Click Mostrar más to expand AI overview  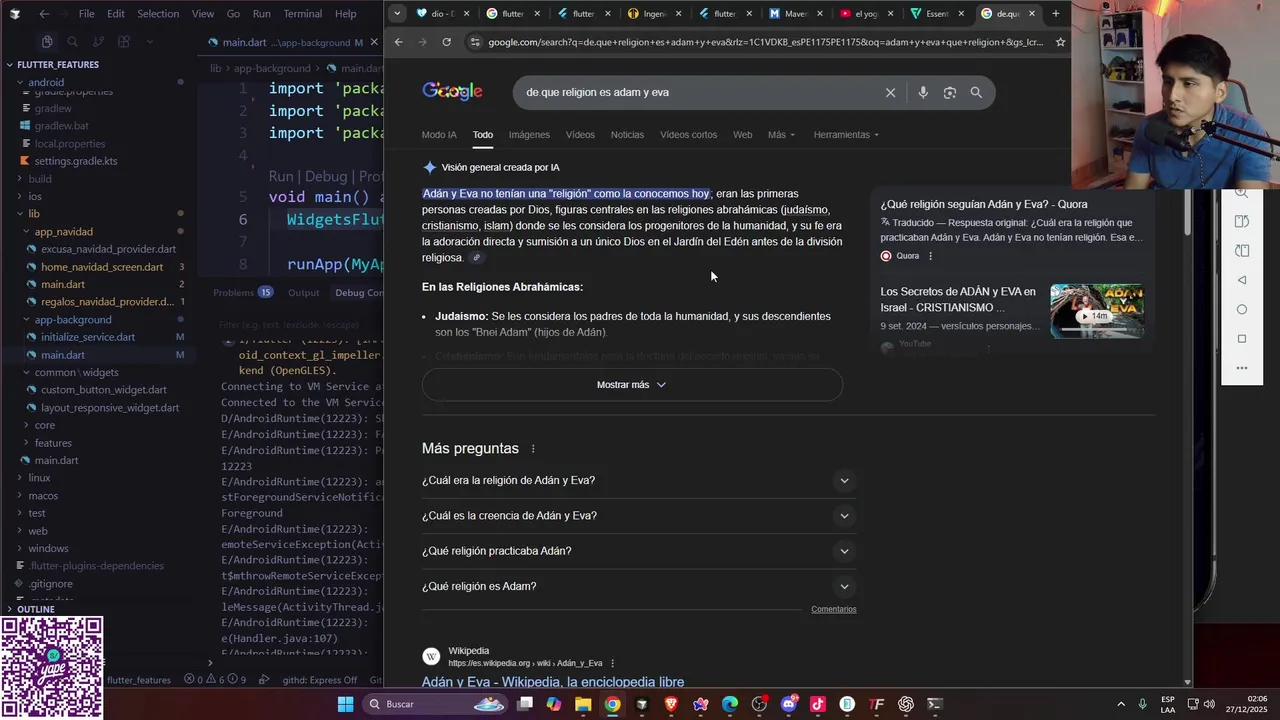pyautogui.click(x=632, y=385)
